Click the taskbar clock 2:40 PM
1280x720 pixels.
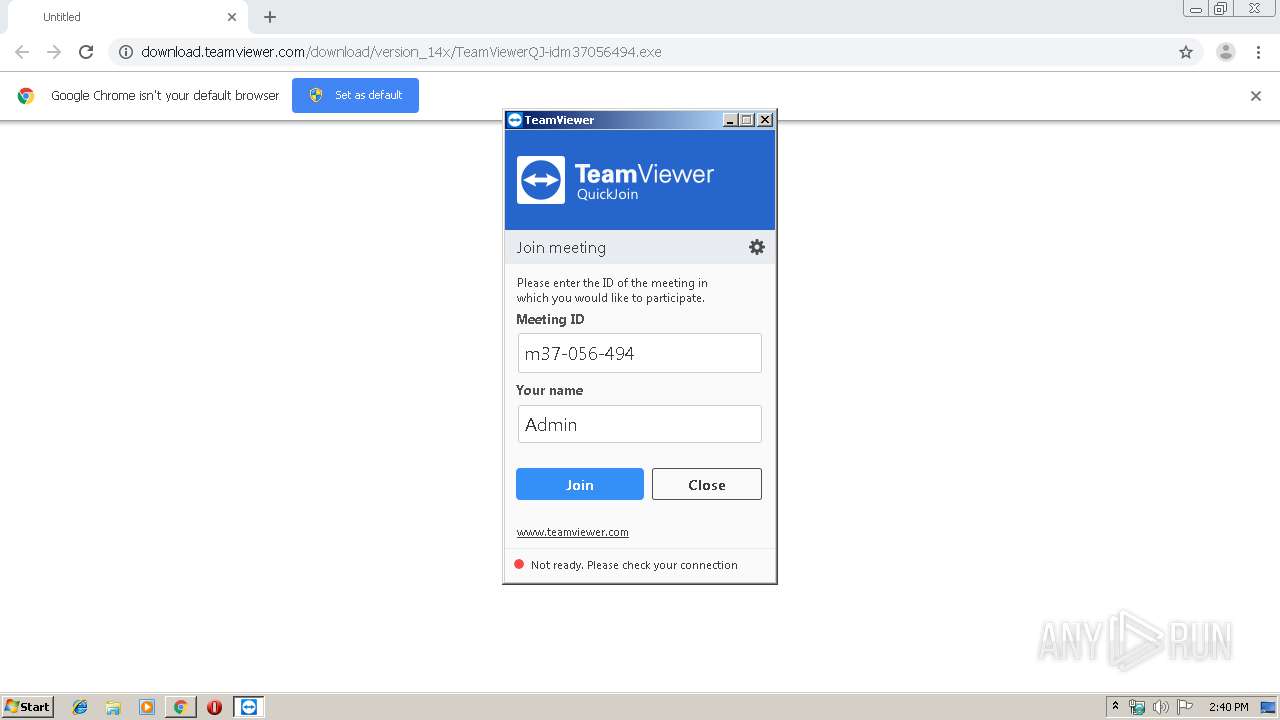coord(1228,707)
